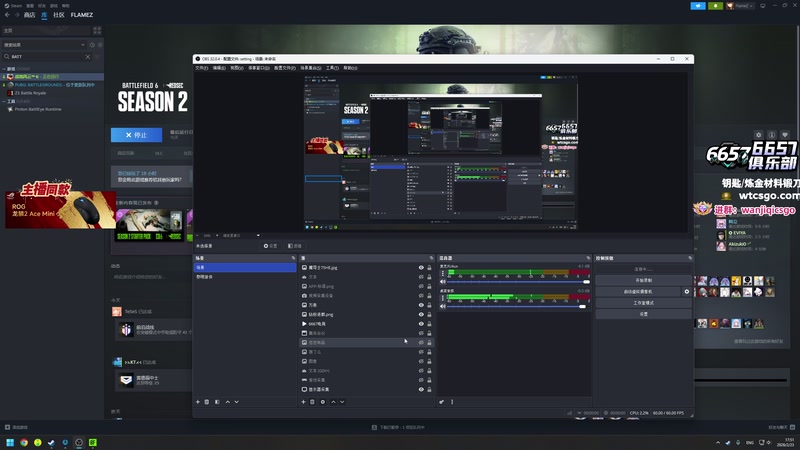Undock the OBS controls panel
Viewport: 800px width, 450px height.
tap(690, 258)
